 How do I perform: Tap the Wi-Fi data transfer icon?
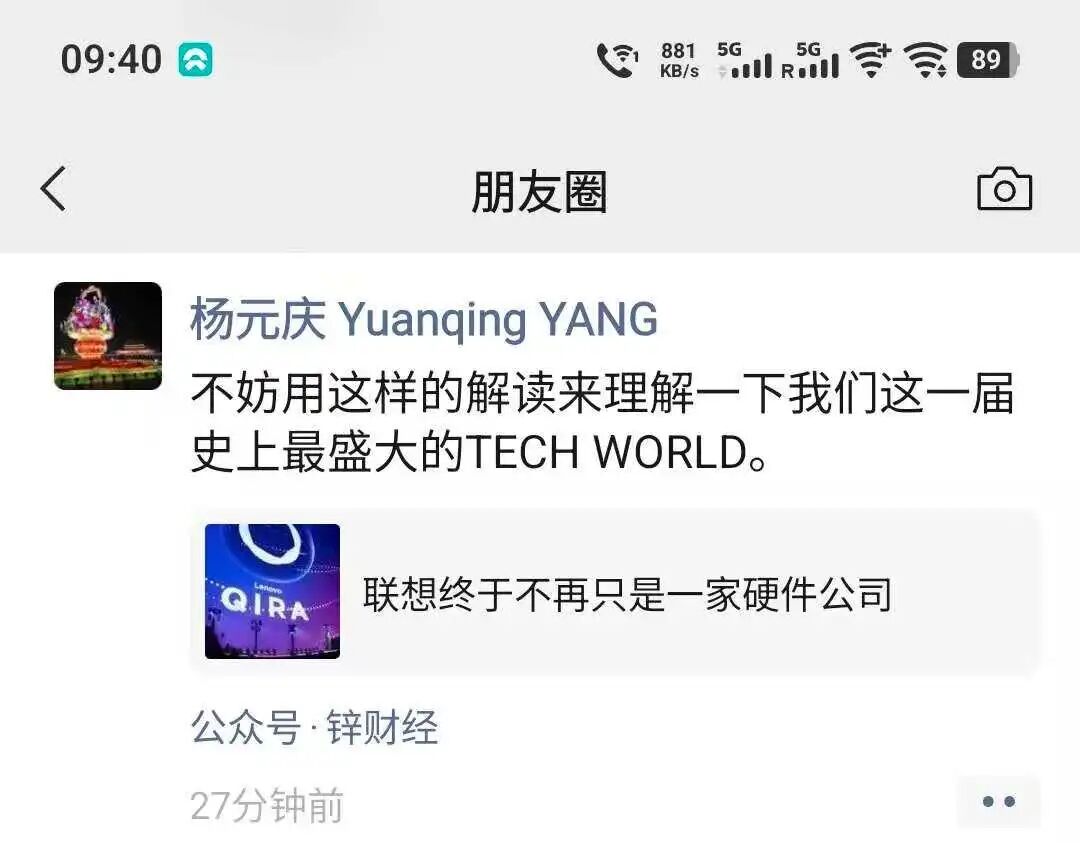(925, 60)
